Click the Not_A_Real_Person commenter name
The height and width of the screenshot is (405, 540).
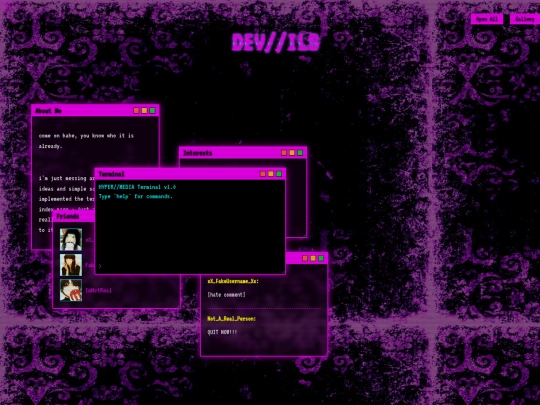click(231, 319)
